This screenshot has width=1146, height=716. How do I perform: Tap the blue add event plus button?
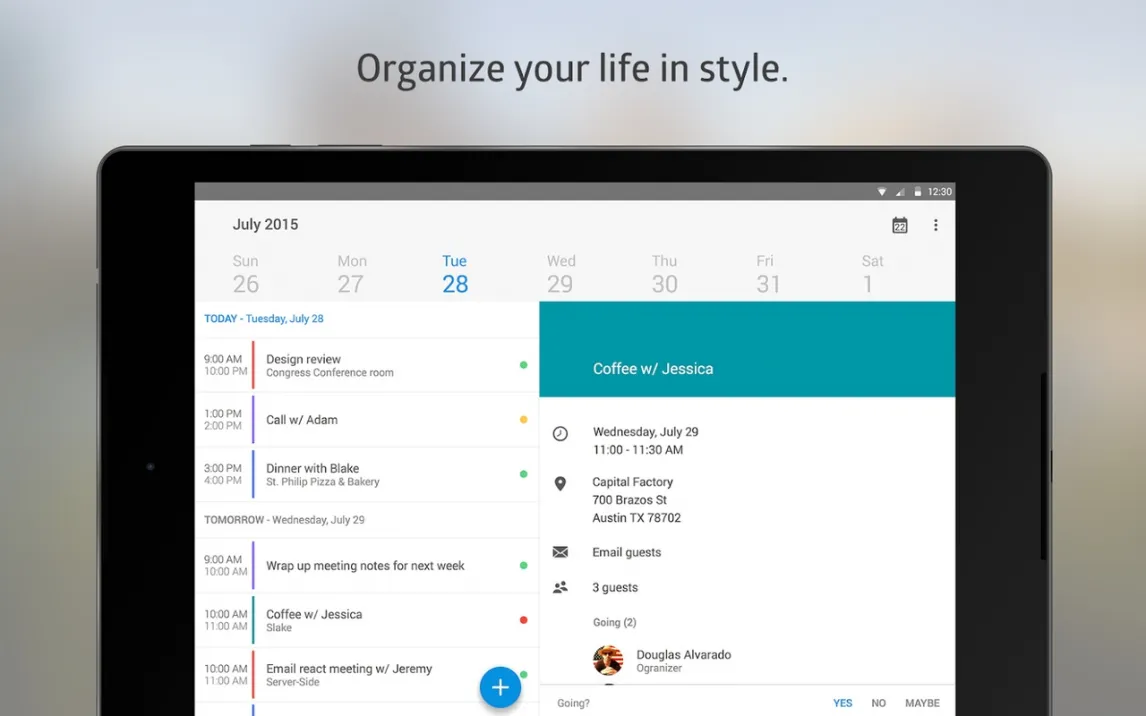point(500,688)
